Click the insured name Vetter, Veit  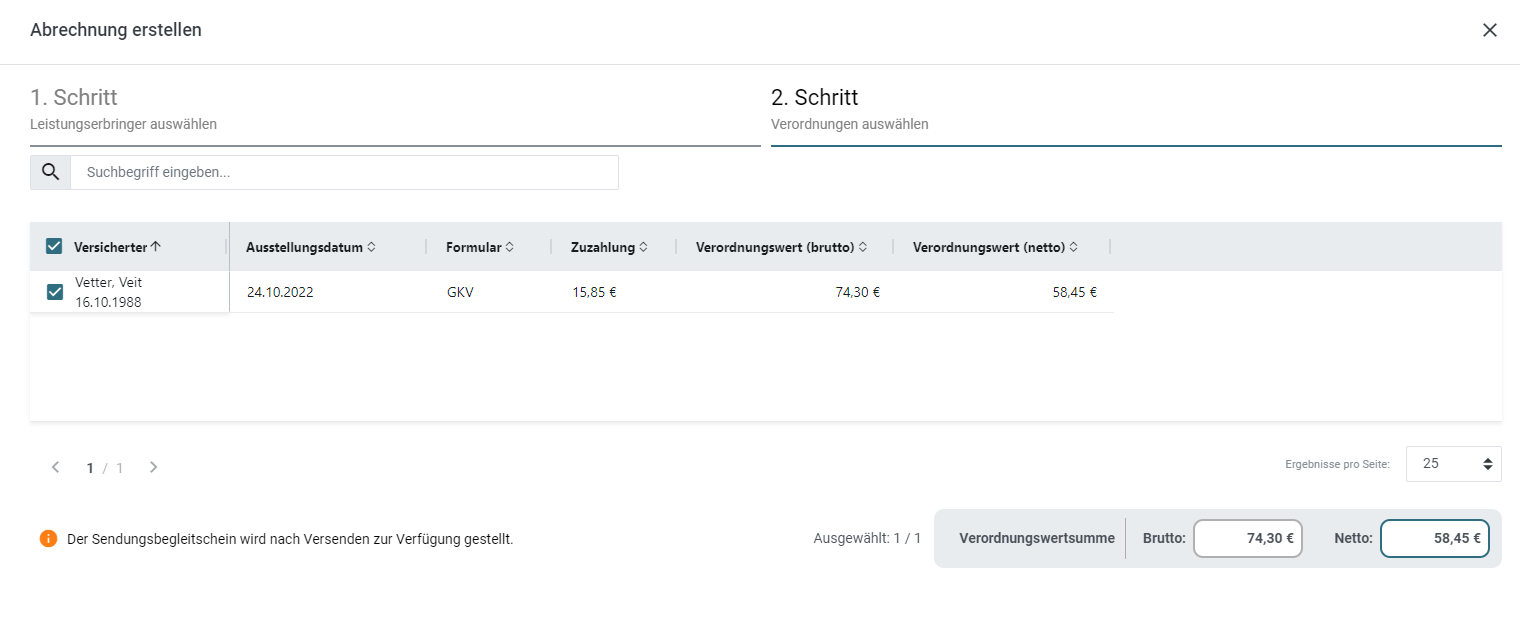109,282
